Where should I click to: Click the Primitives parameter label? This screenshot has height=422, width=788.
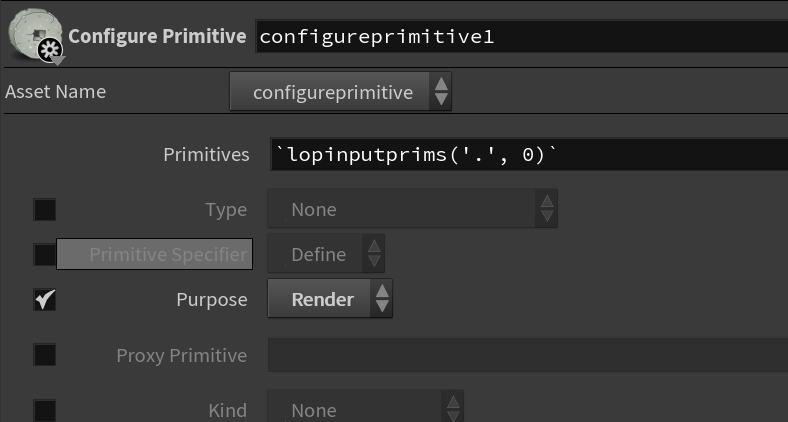tap(206, 154)
